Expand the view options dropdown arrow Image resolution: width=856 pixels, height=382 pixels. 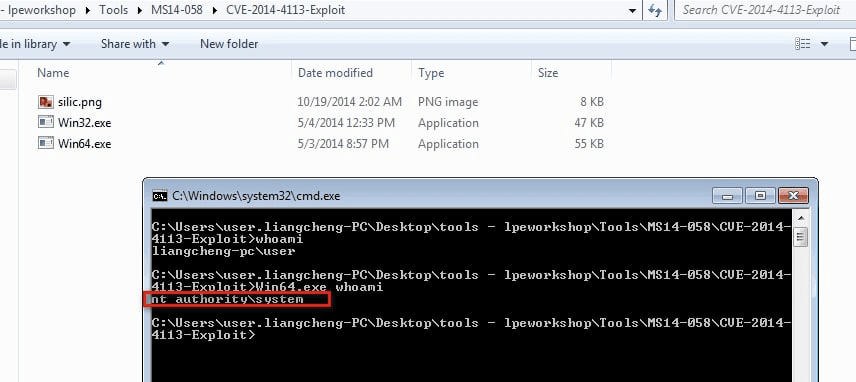pyautogui.click(x=824, y=44)
